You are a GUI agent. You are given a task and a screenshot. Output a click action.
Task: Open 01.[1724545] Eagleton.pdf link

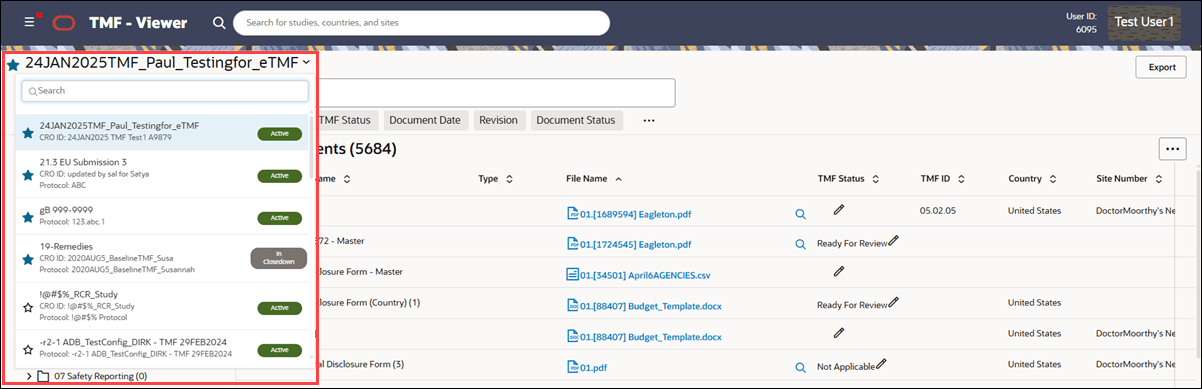pos(636,243)
